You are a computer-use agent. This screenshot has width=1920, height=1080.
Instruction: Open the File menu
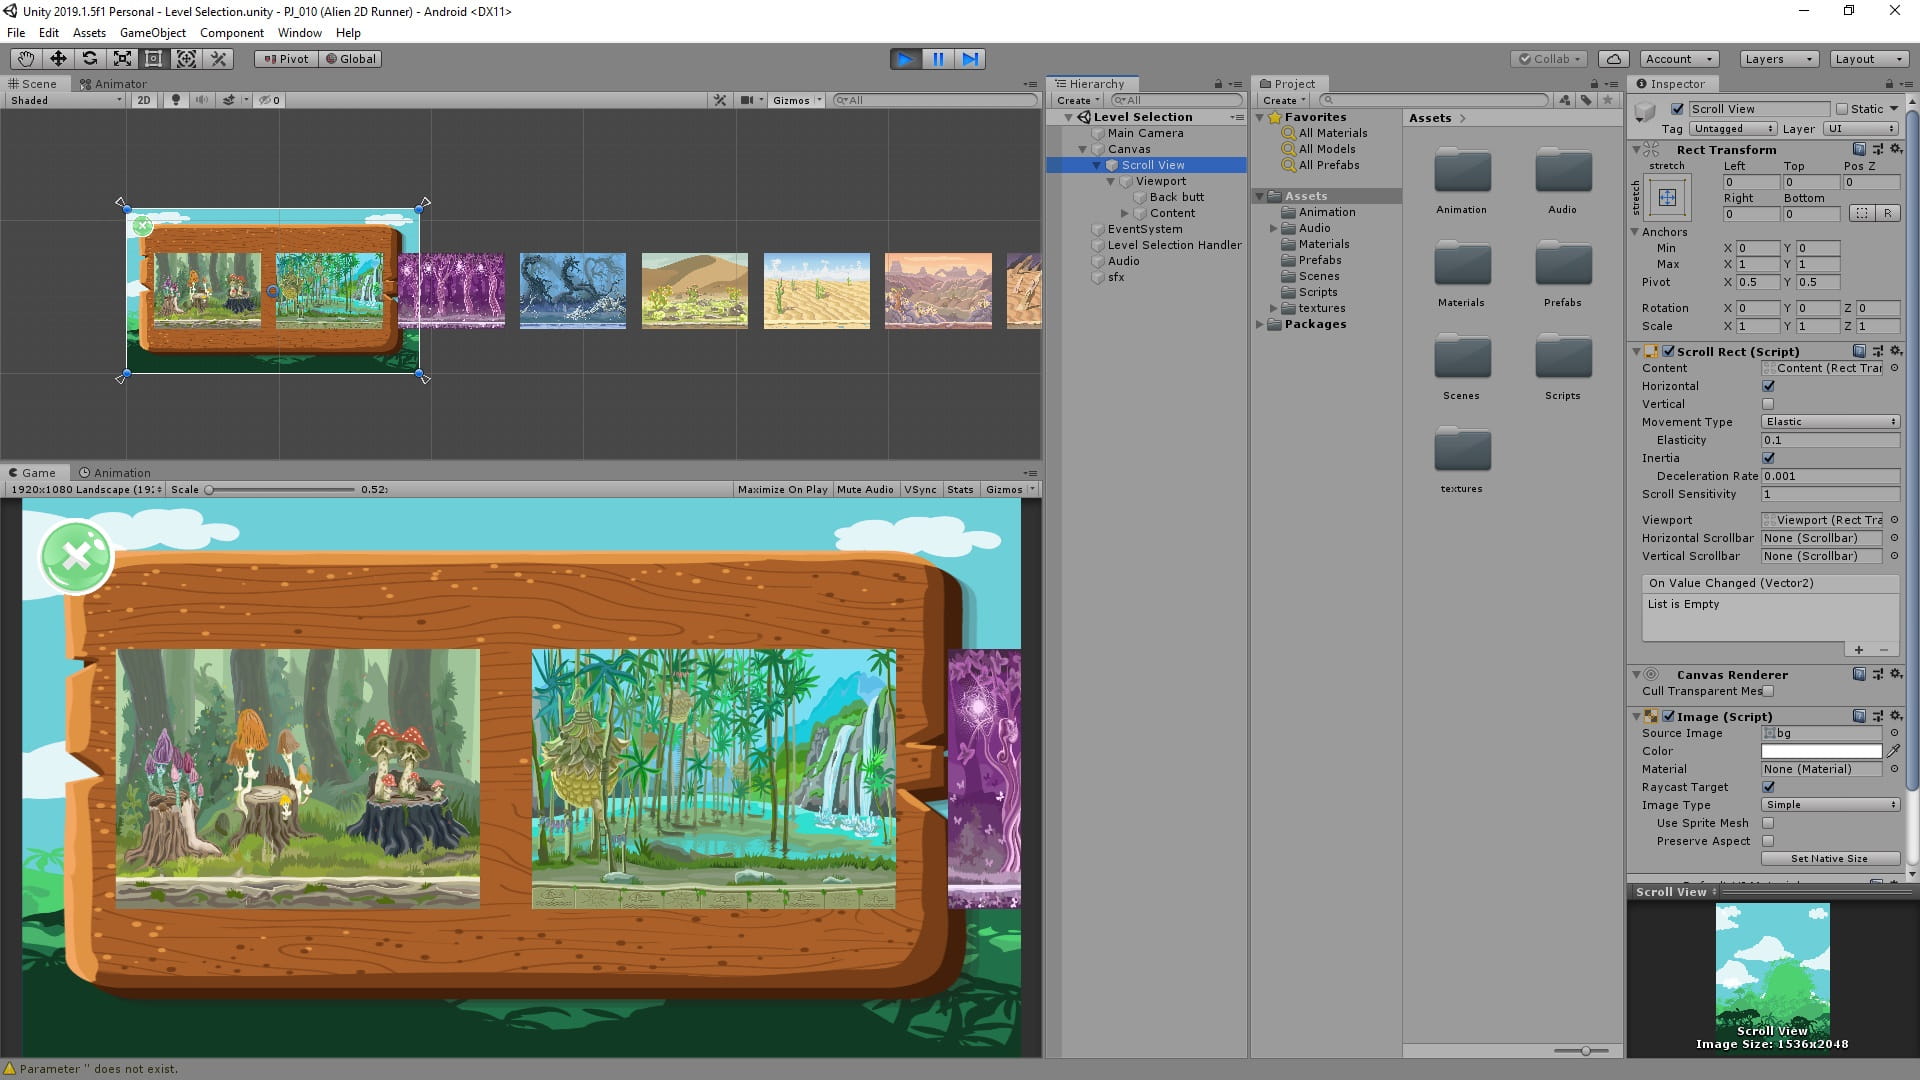coord(16,32)
